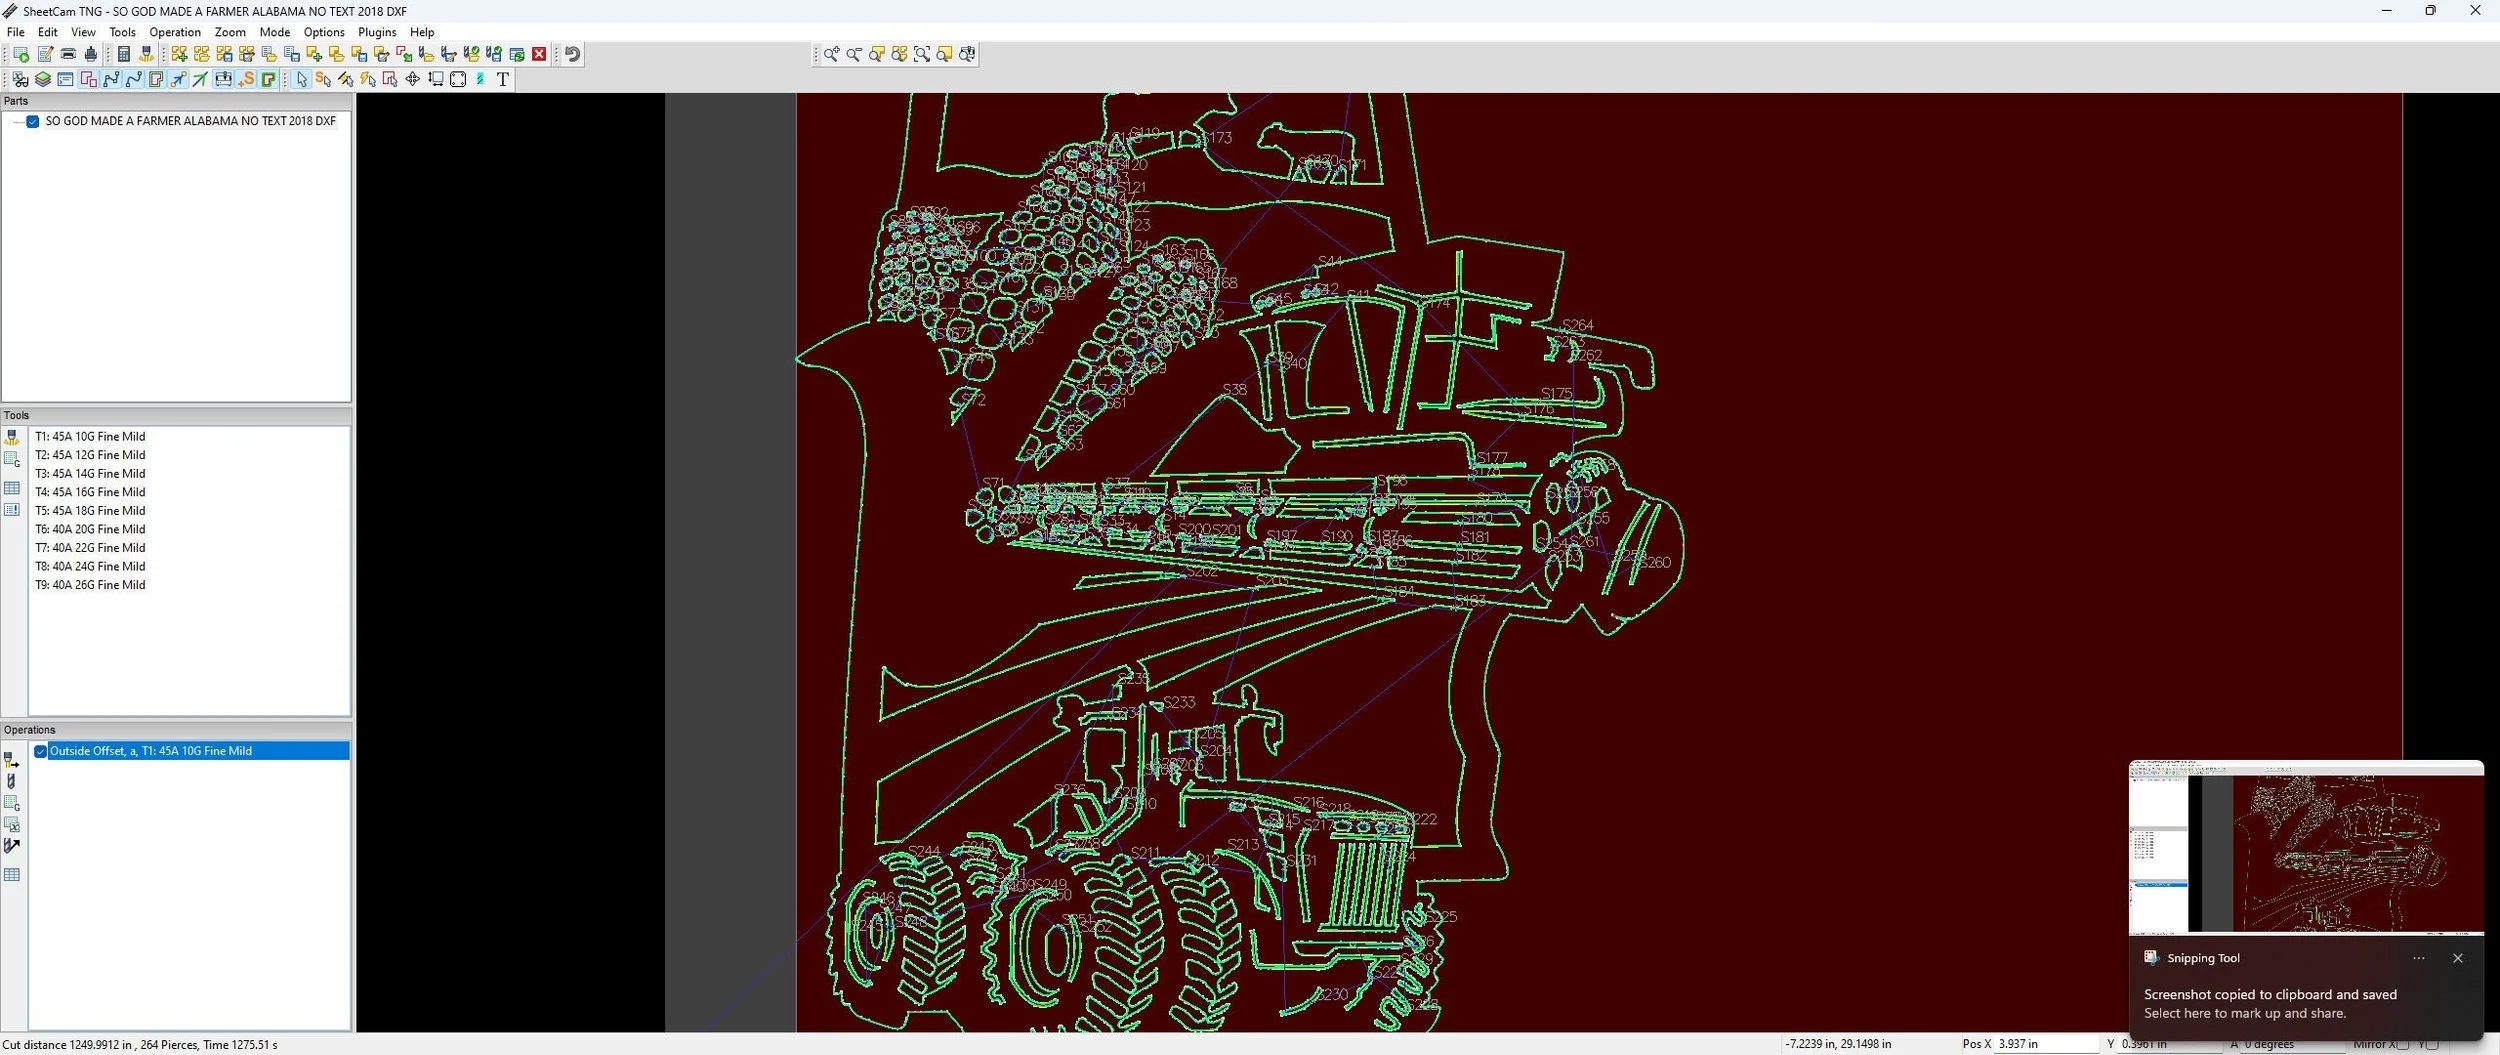
Task: Click the Pos X input field
Action: tap(2045, 1044)
